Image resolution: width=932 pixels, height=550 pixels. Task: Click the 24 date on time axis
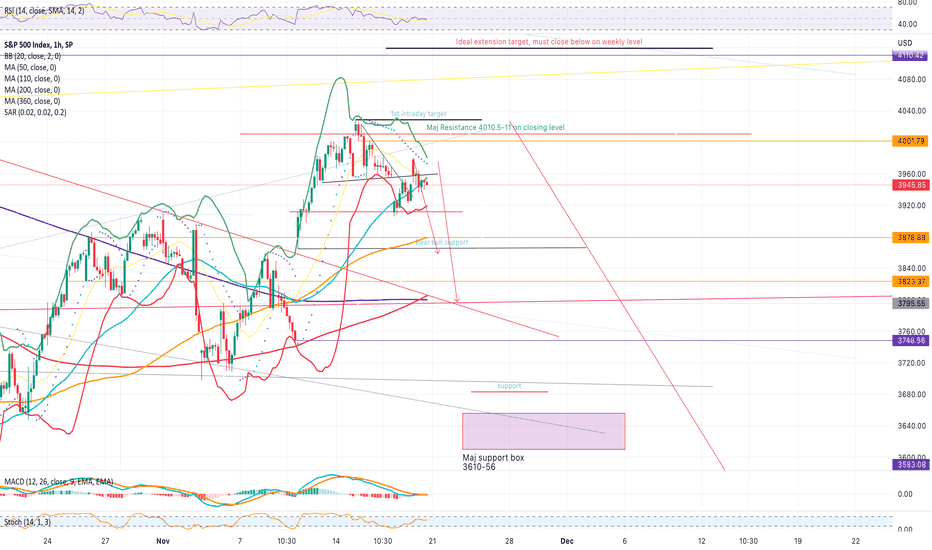(48, 541)
